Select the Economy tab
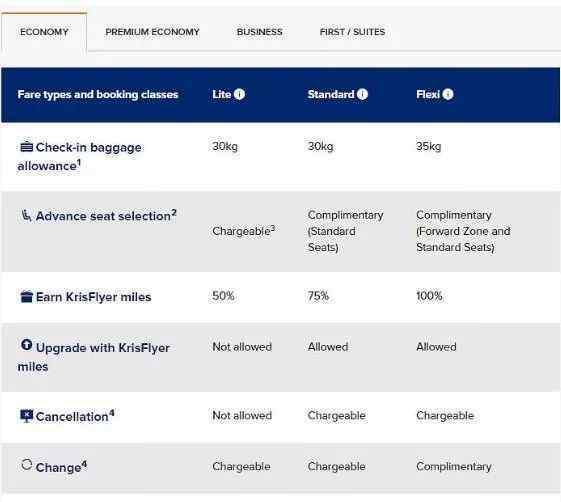Screen dimensions: 561x502 click(x=44, y=32)
